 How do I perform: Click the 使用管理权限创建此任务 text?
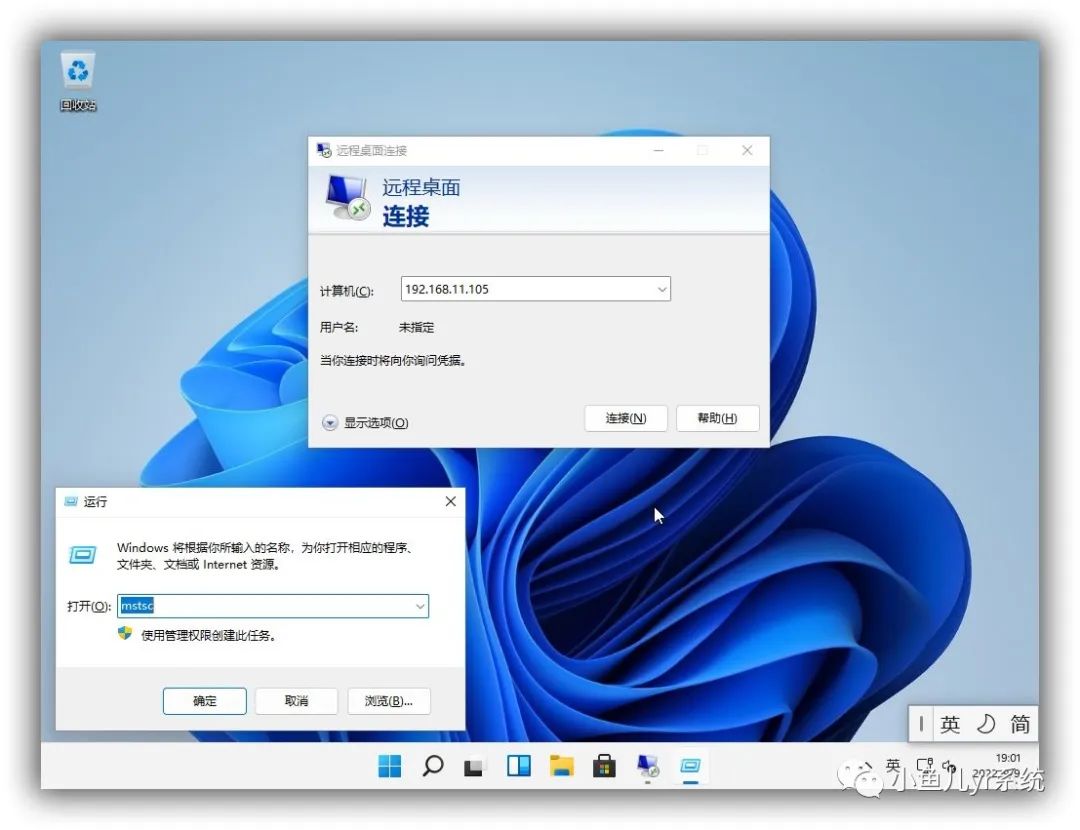pos(209,635)
